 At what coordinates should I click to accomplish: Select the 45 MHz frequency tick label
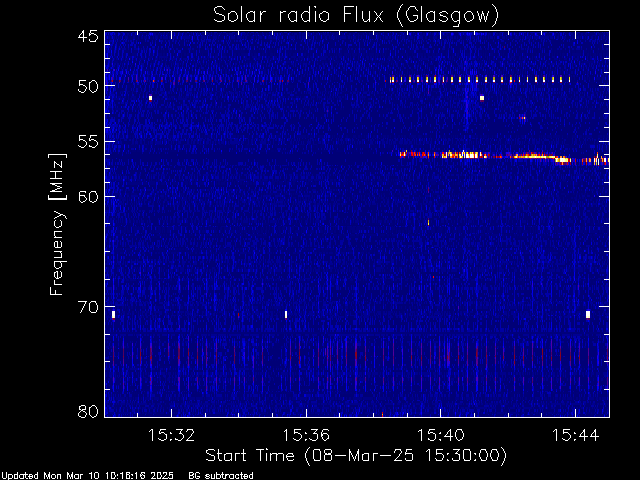coord(88,37)
